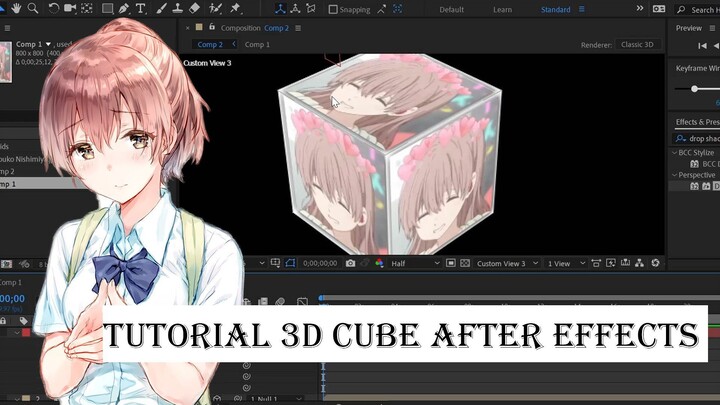Select the Type text tool
The image size is (720, 405).
[x=141, y=8]
